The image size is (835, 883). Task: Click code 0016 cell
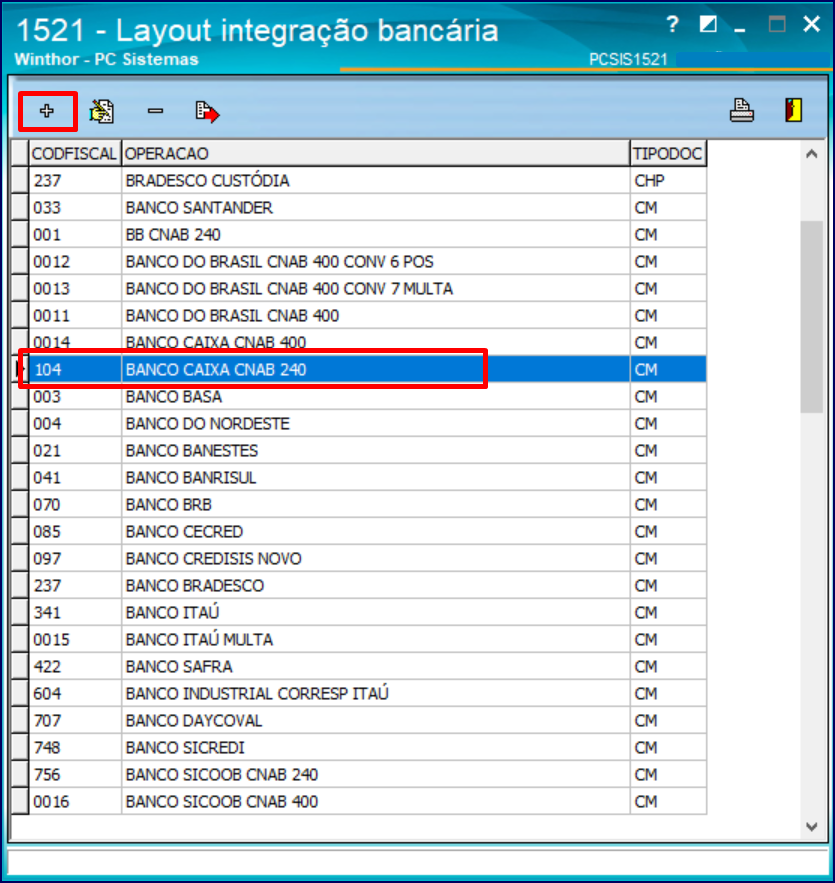tap(75, 801)
